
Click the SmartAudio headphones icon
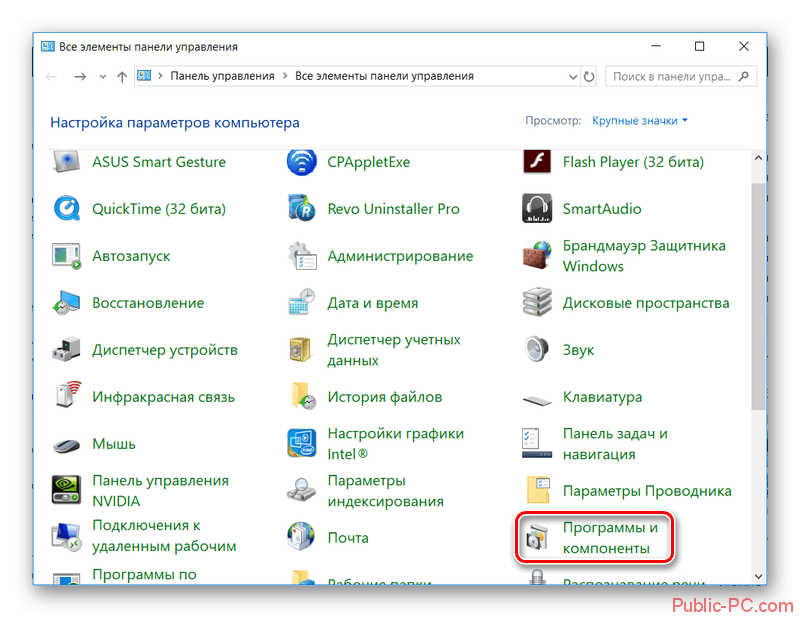537,209
